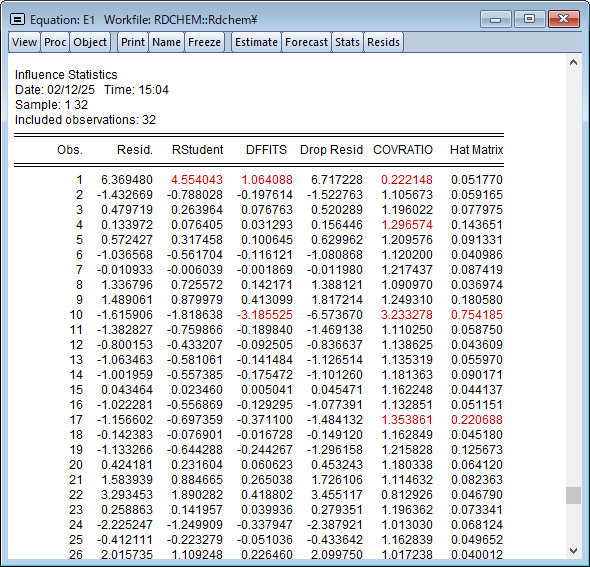Open the Object menu
This screenshot has width=590, height=567.
[90, 42]
